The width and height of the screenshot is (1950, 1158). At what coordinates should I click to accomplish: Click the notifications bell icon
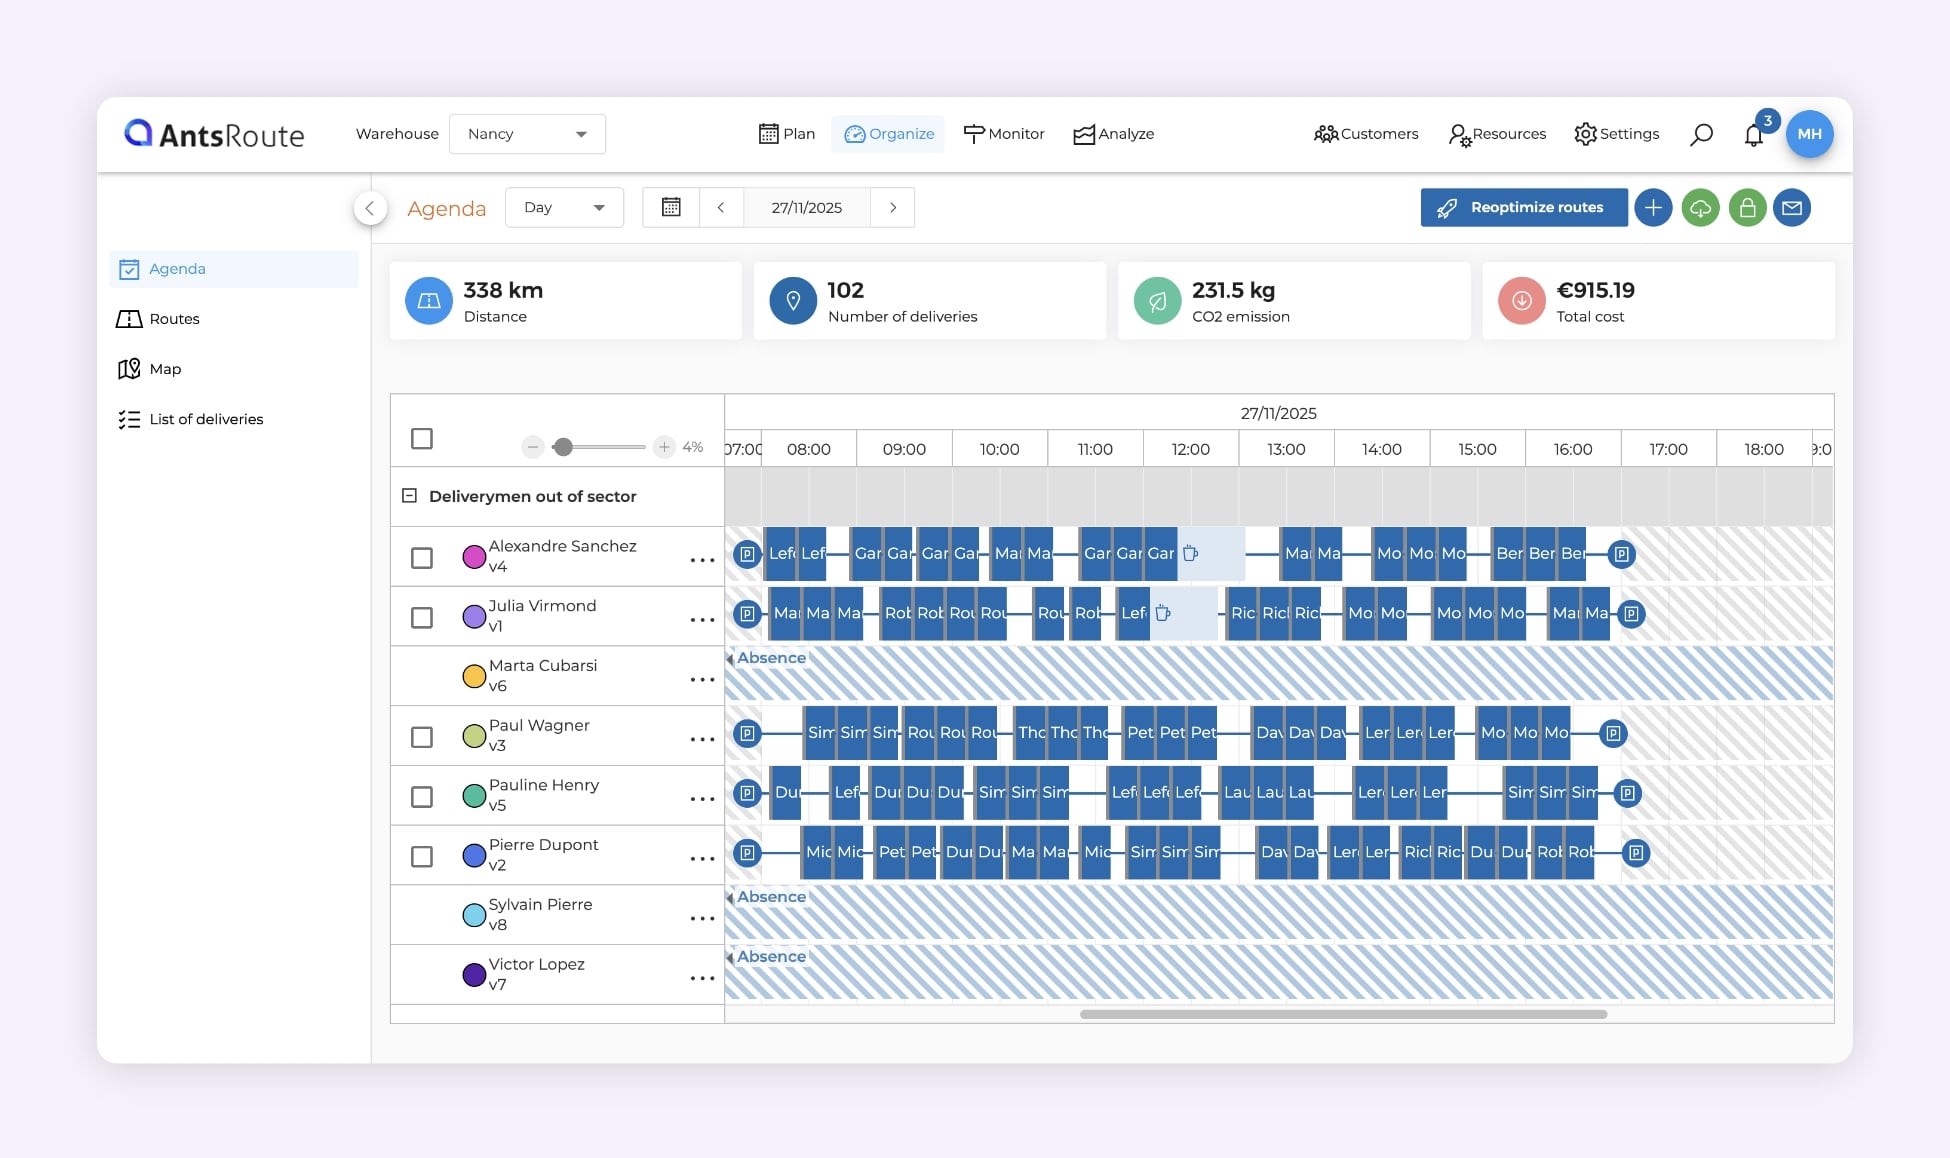1753,135
